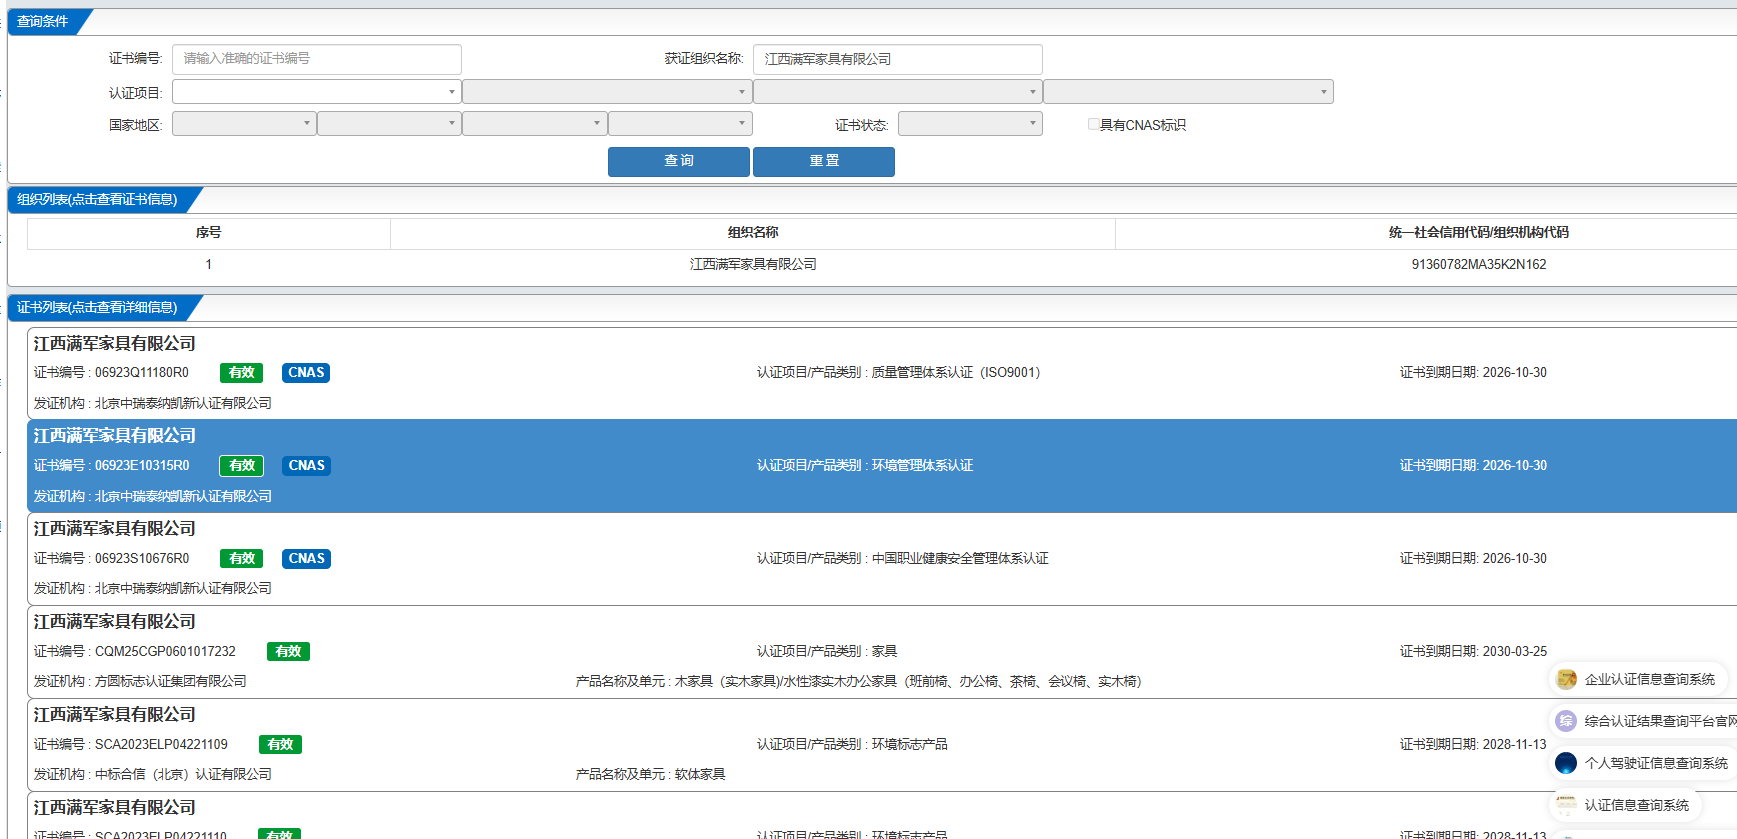Open the second 认证项目 dropdown
The height and width of the screenshot is (839, 1737).
(x=607, y=92)
